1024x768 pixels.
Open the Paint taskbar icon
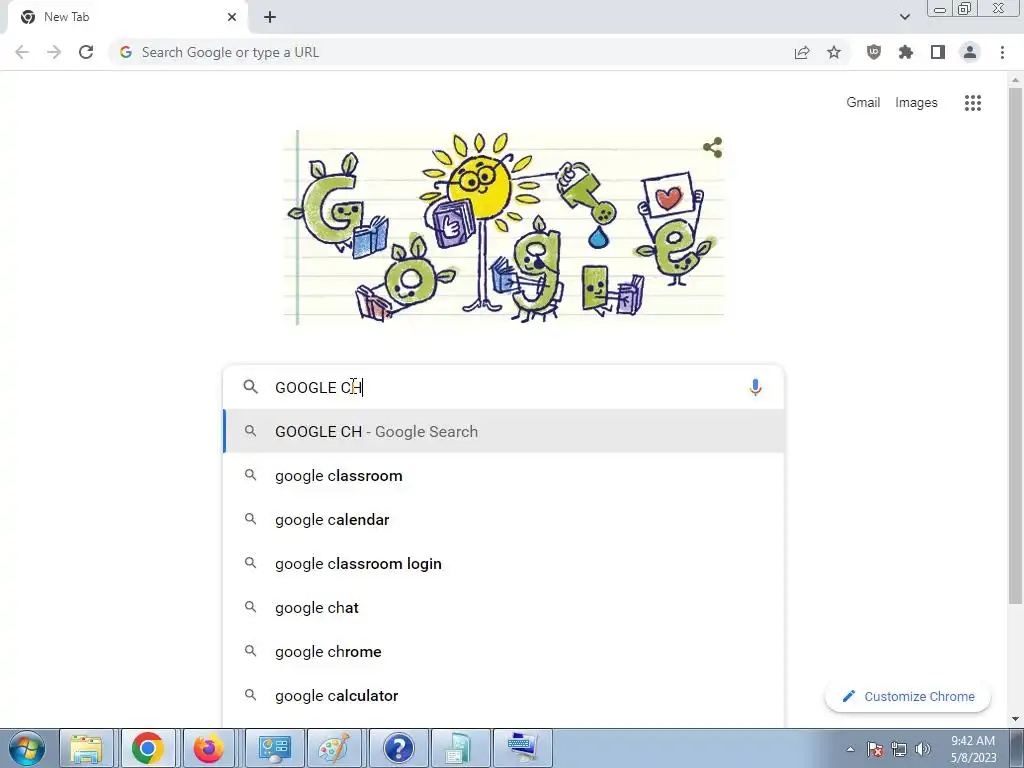tap(334, 748)
